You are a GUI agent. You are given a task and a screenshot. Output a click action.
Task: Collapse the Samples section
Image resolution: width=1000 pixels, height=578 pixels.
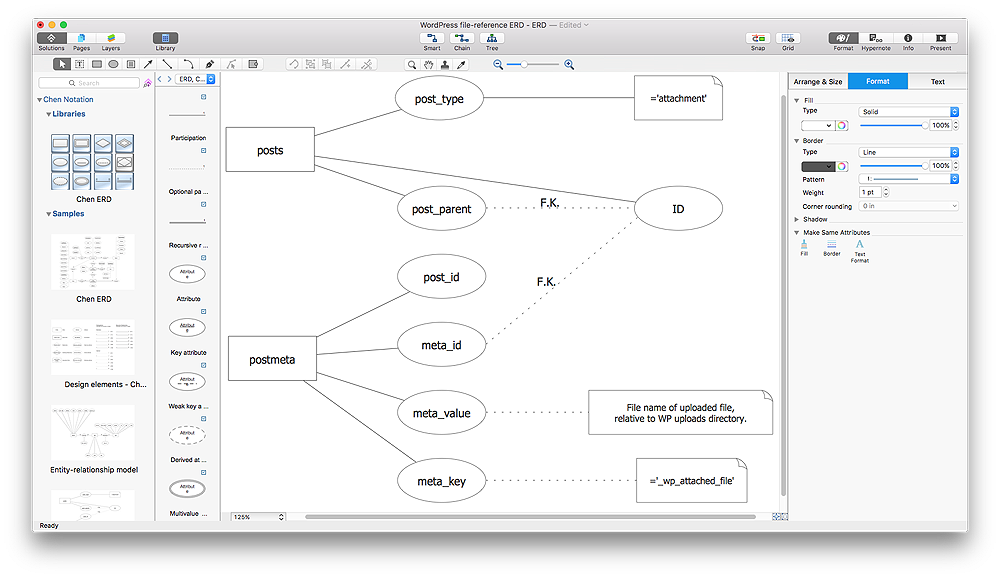pyautogui.click(x=48, y=214)
